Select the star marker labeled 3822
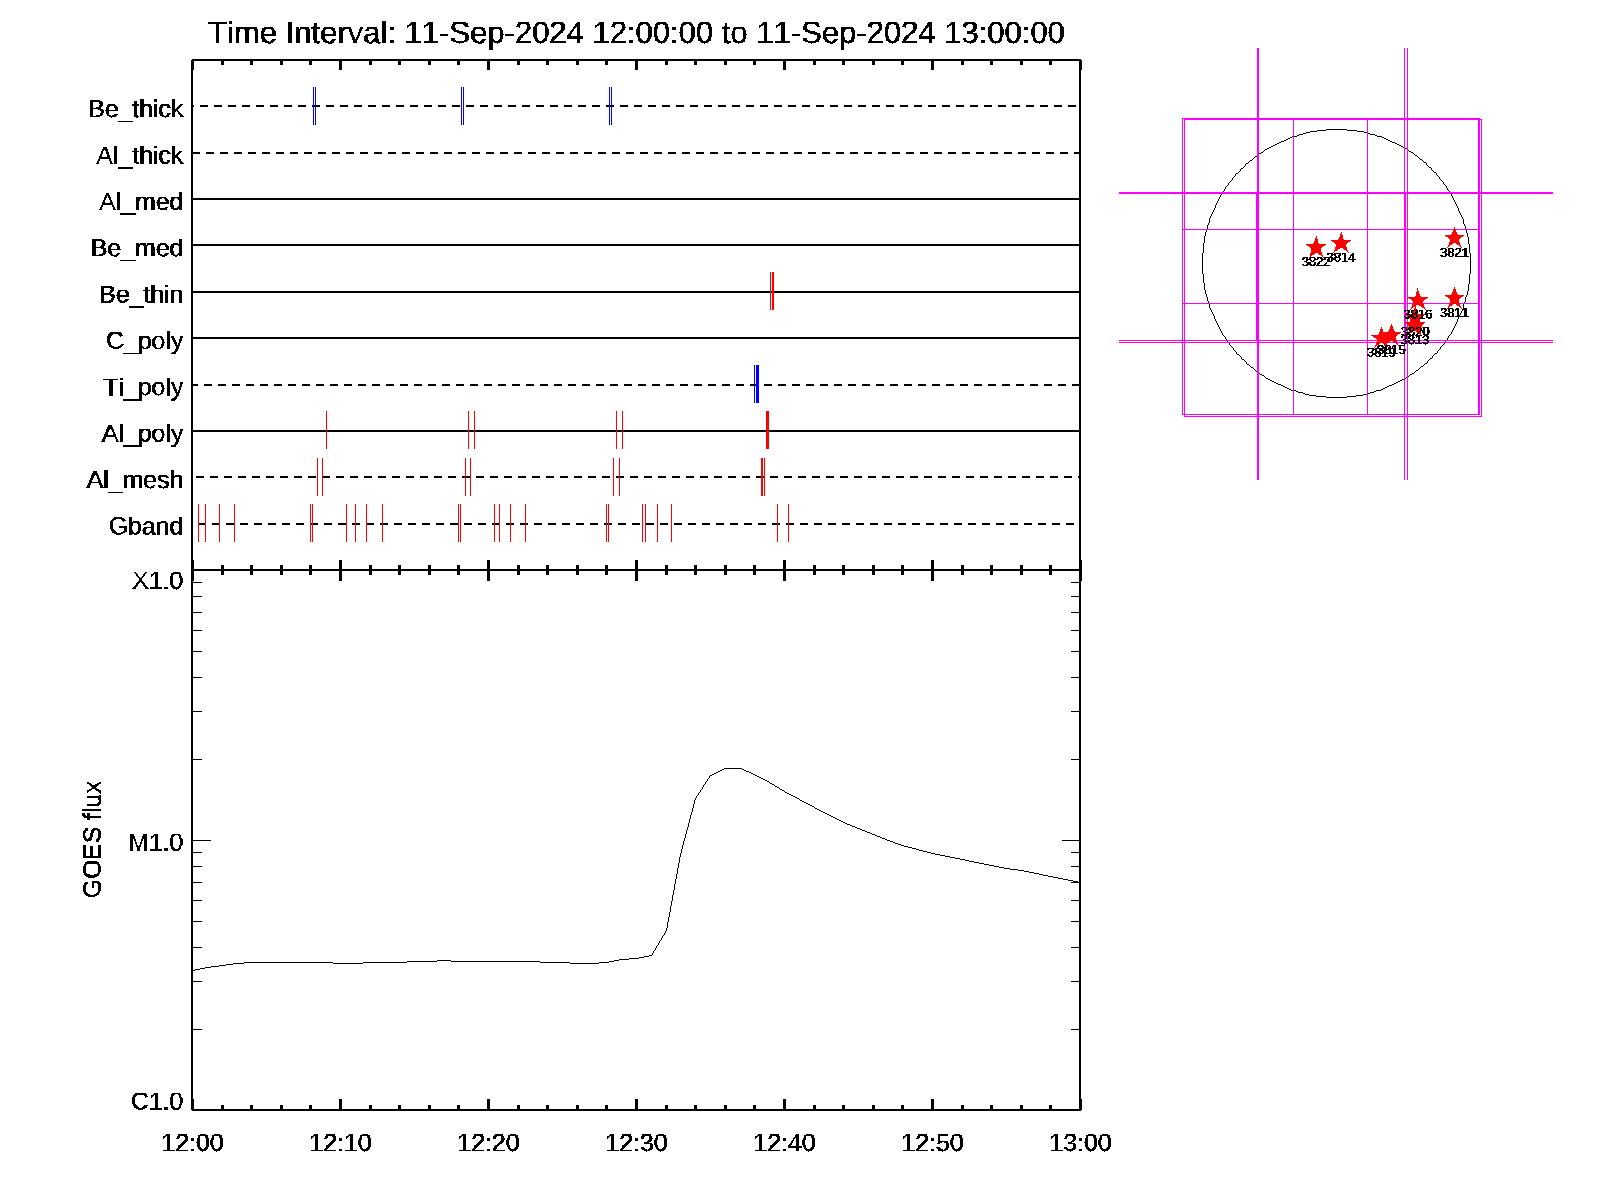1600x1200 pixels. (1316, 247)
